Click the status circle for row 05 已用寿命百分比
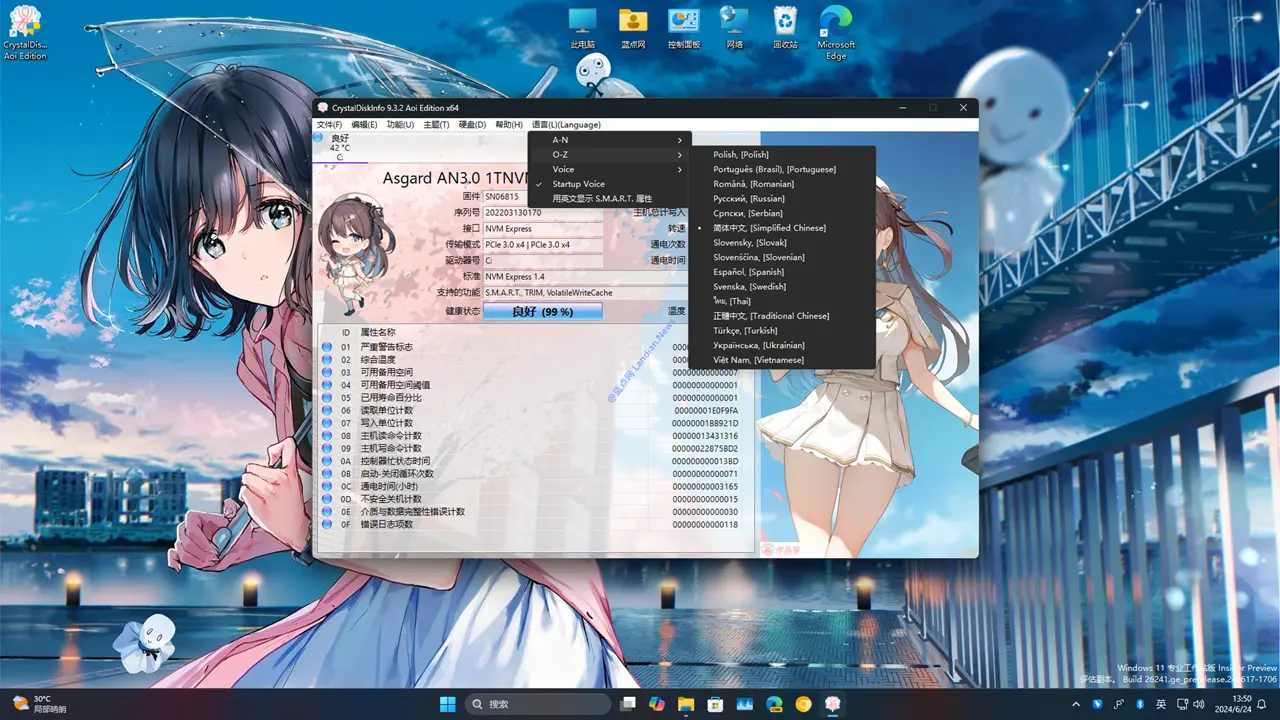This screenshot has width=1280, height=720. [x=326, y=398]
